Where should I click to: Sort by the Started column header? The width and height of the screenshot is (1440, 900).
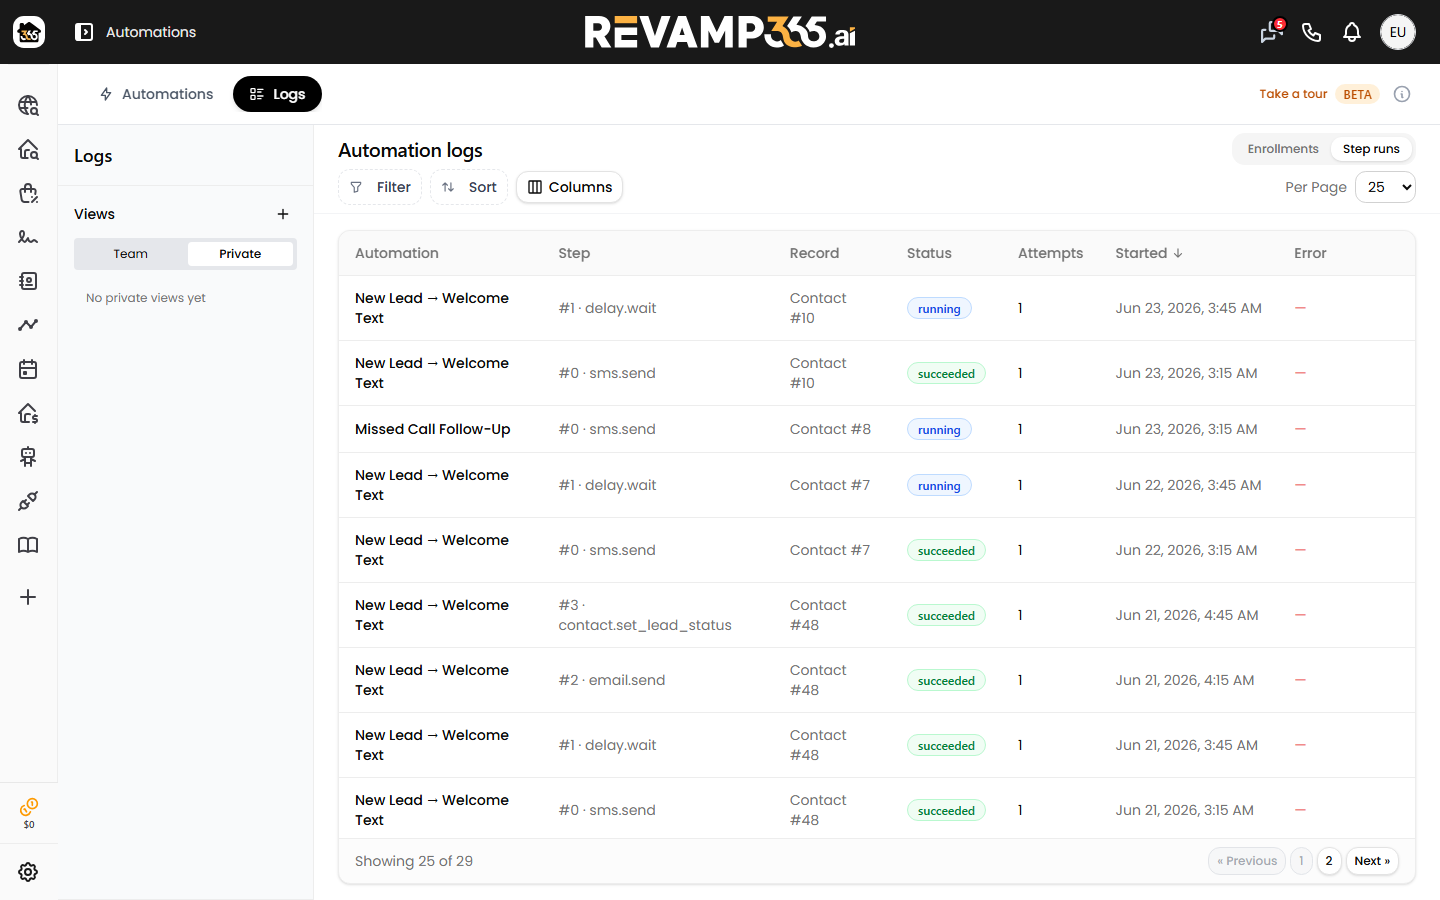point(1149,253)
